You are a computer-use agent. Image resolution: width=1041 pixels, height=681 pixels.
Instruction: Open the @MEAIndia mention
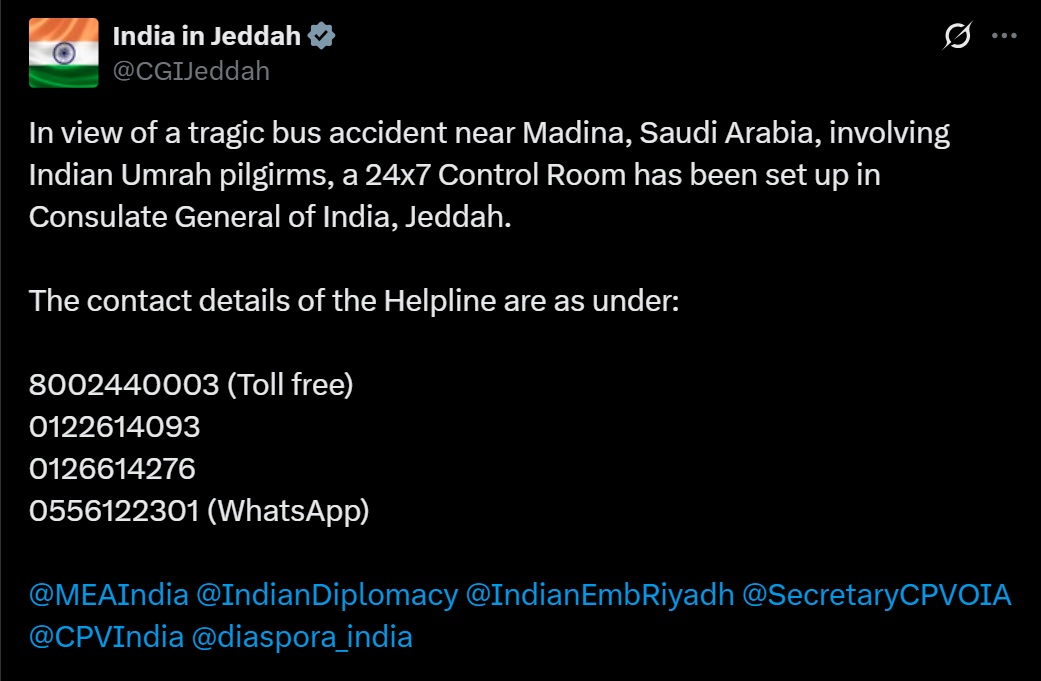109,595
